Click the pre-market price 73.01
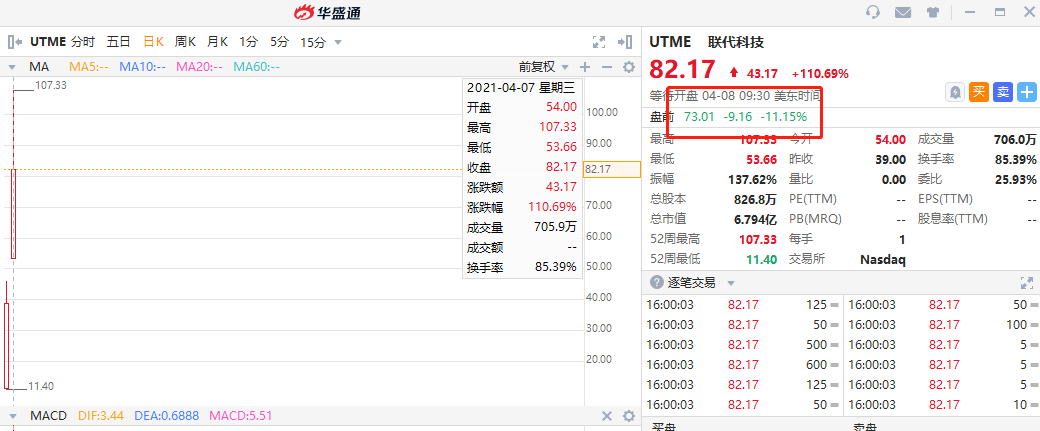The width and height of the screenshot is (1040, 431). tap(698, 117)
